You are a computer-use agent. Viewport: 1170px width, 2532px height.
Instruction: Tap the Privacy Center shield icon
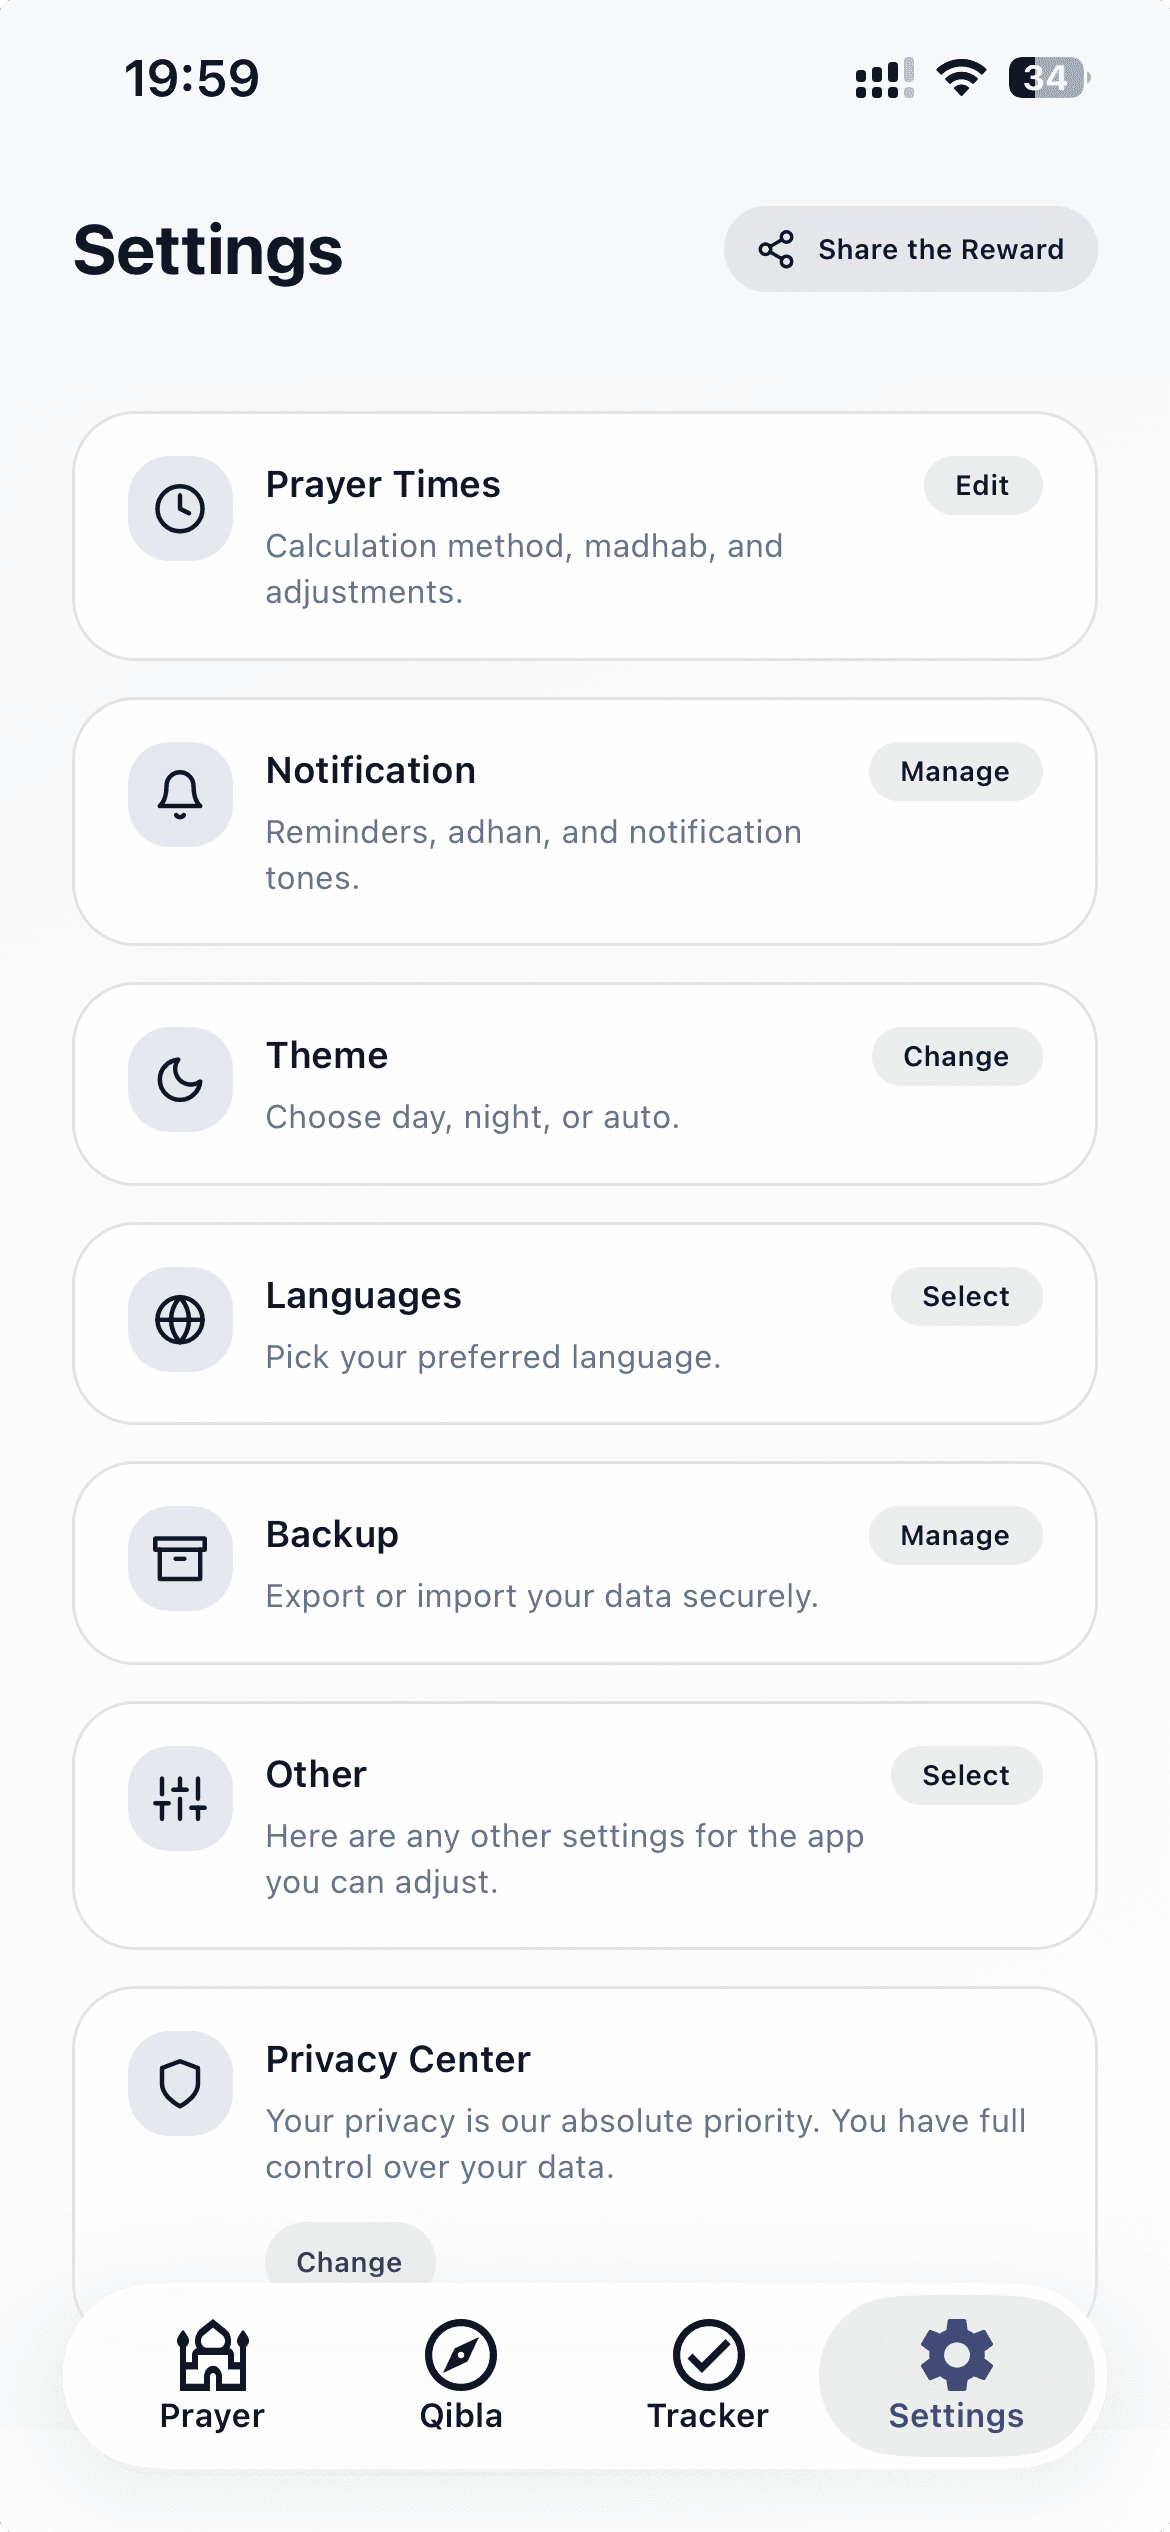(180, 2085)
